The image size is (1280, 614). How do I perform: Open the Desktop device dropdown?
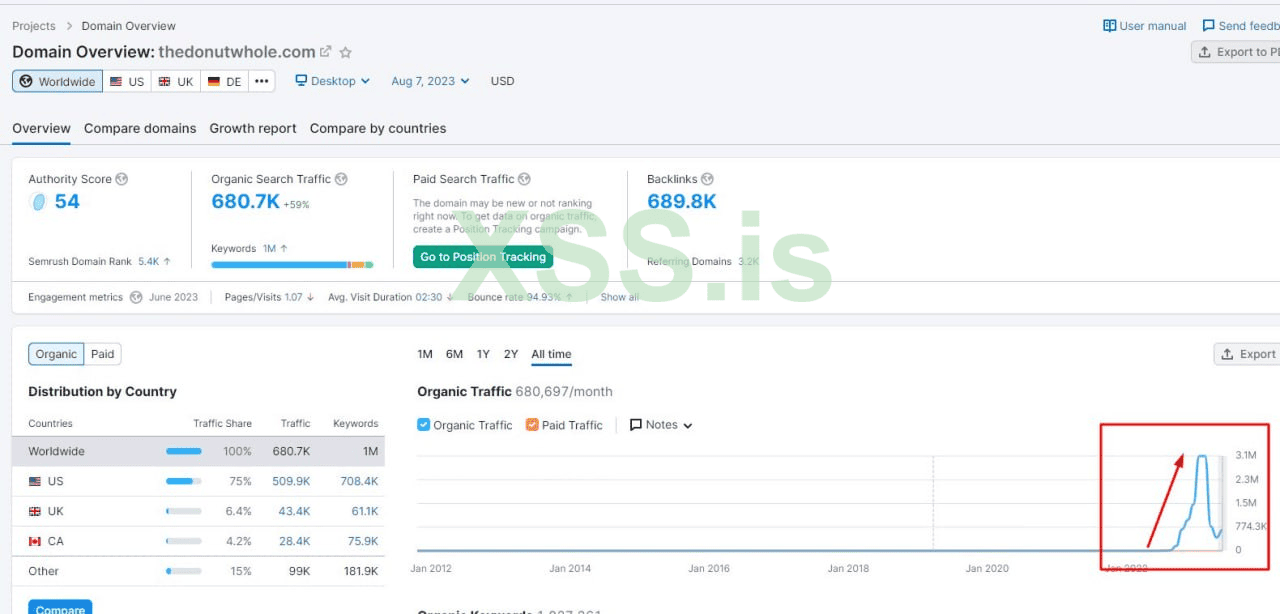click(332, 81)
